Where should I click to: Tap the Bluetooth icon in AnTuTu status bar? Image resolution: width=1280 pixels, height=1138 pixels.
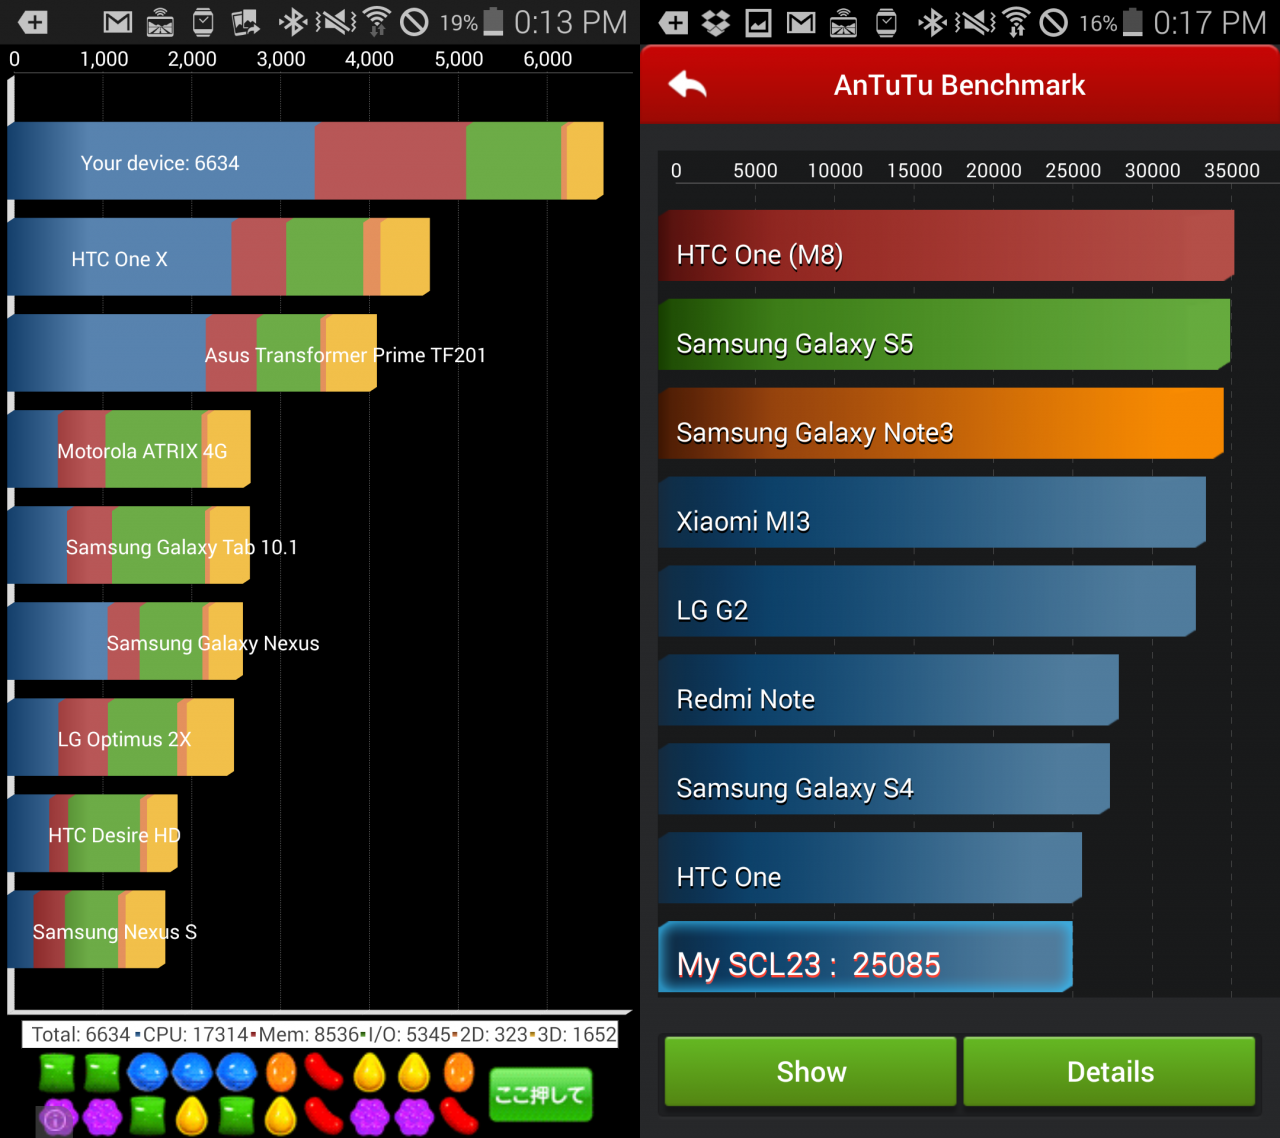point(932,21)
